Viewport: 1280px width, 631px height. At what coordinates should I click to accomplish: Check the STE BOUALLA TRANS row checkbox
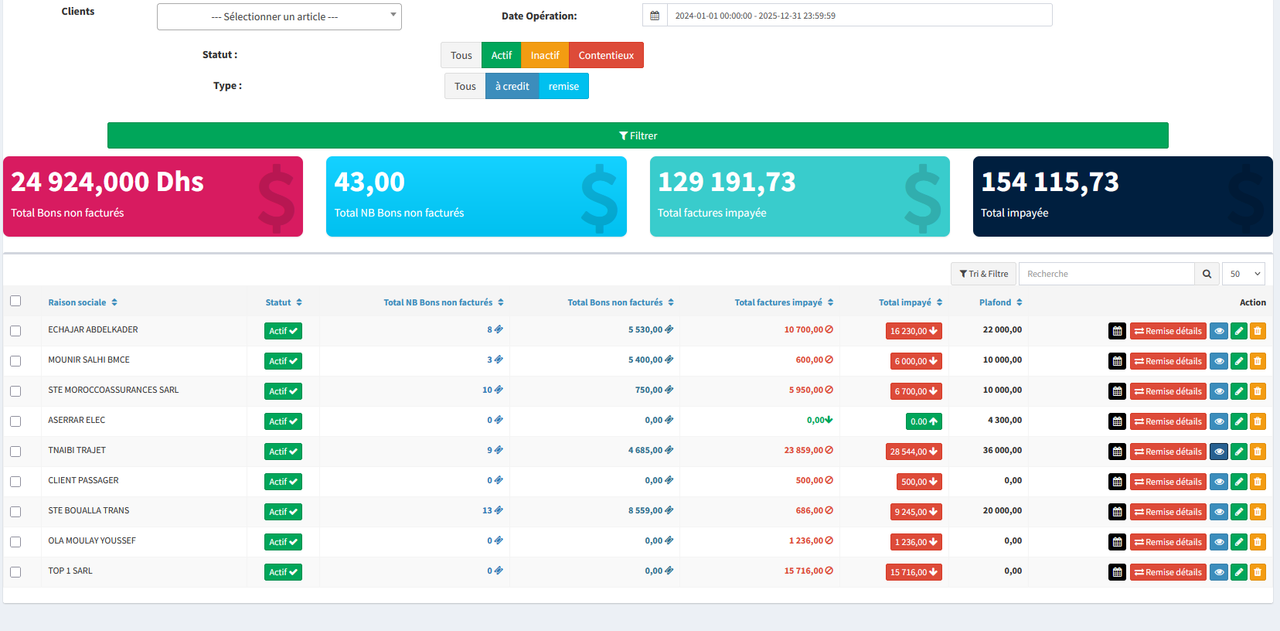tap(15, 512)
